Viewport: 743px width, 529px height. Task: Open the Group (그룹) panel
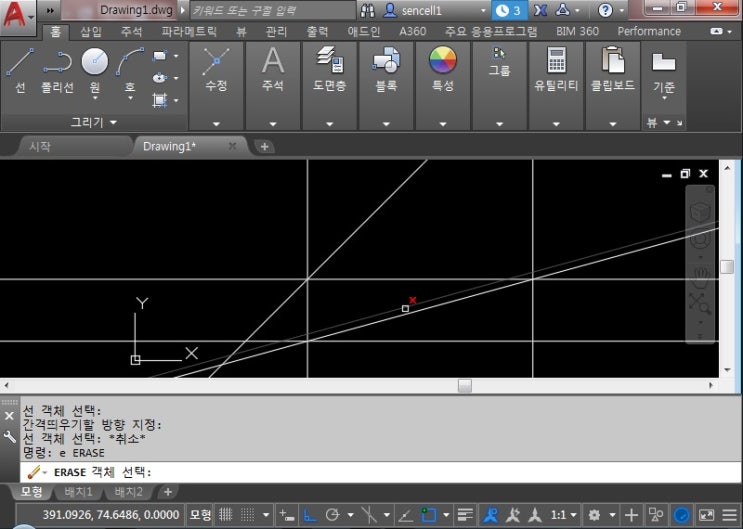pos(499,85)
